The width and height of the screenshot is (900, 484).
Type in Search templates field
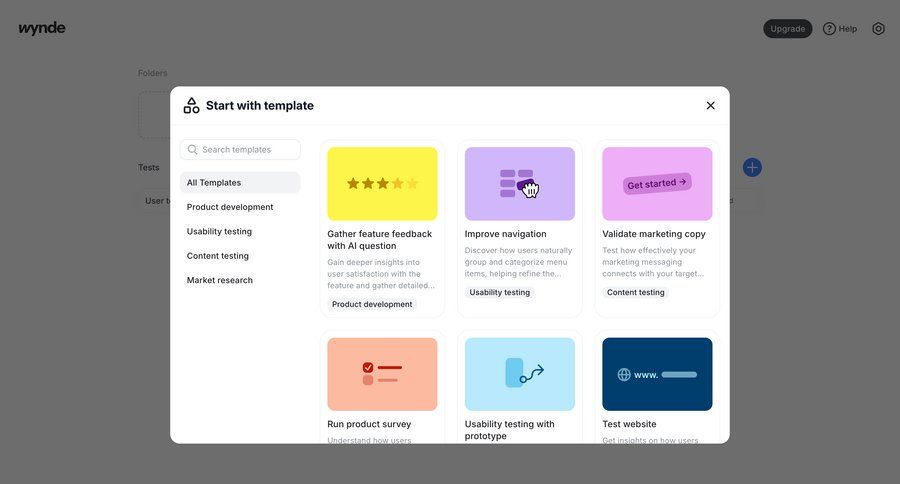[248, 150]
